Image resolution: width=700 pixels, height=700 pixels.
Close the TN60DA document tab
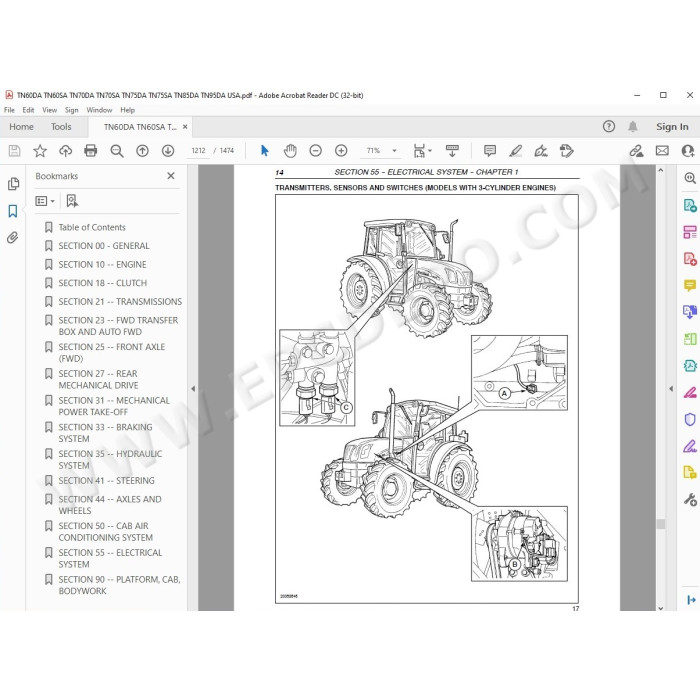[x=185, y=127]
